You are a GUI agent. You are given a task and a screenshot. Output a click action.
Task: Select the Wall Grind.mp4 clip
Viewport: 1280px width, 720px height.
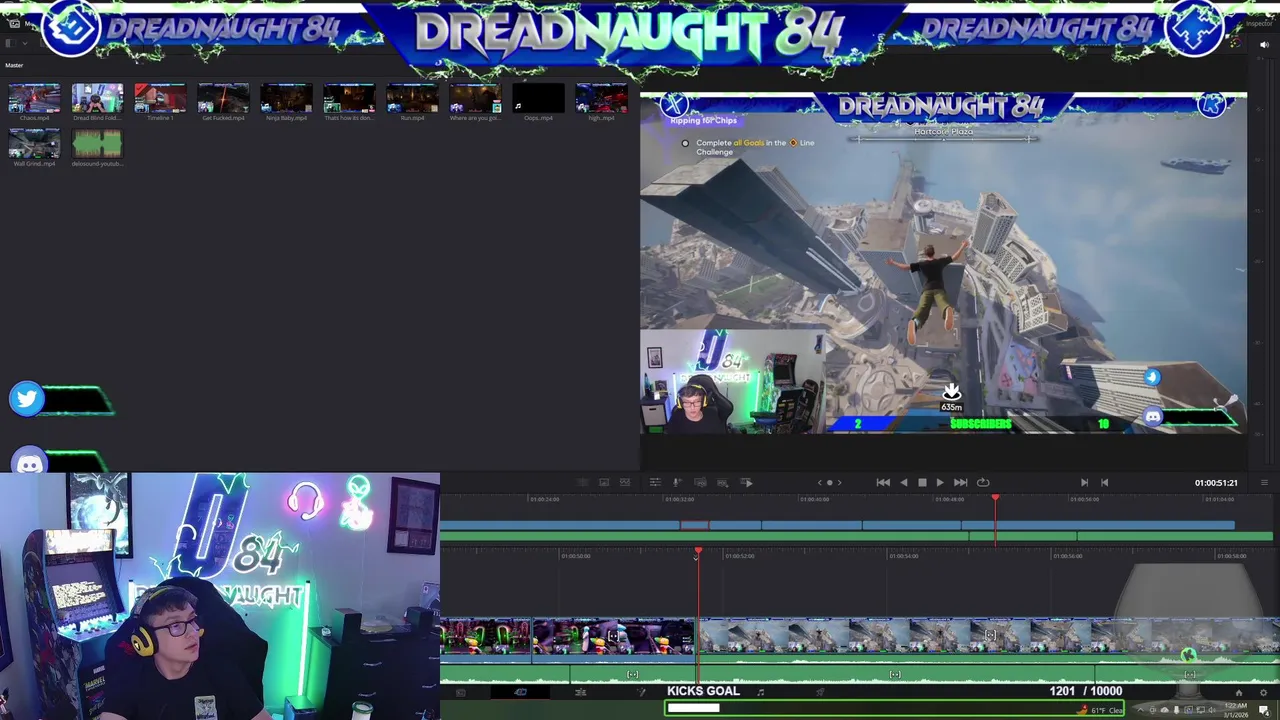34,144
